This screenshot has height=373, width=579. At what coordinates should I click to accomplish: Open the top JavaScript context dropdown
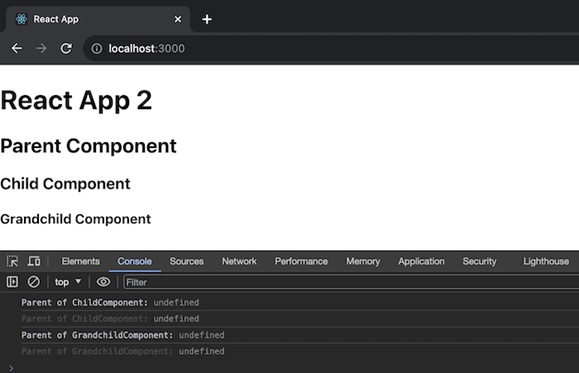pyautogui.click(x=68, y=282)
